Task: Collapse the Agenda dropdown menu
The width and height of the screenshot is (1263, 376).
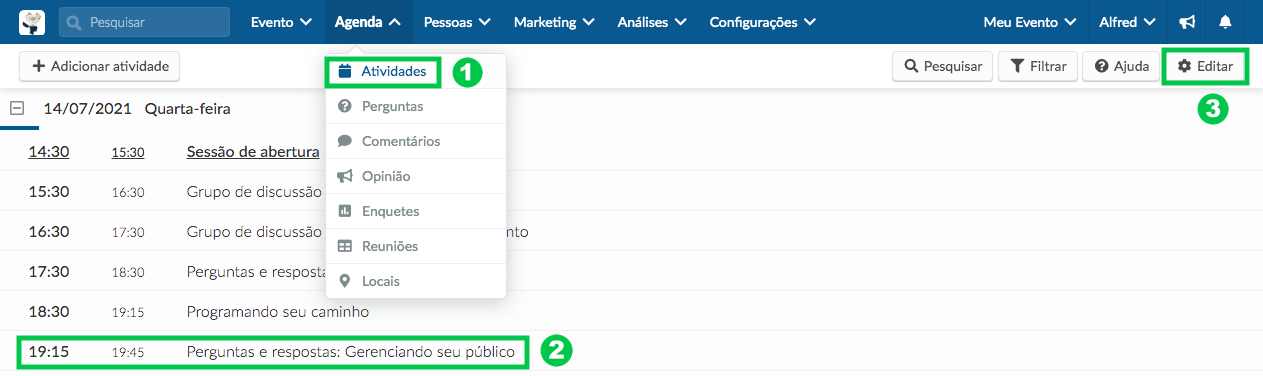Action: (368, 22)
